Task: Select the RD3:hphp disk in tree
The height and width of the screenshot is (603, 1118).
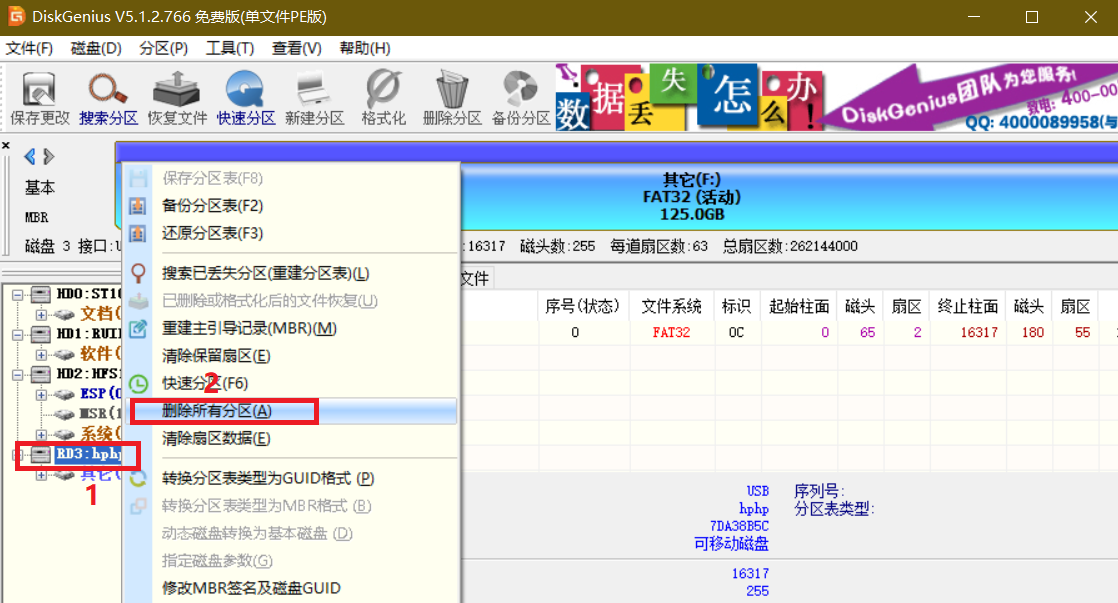Action: [87, 455]
